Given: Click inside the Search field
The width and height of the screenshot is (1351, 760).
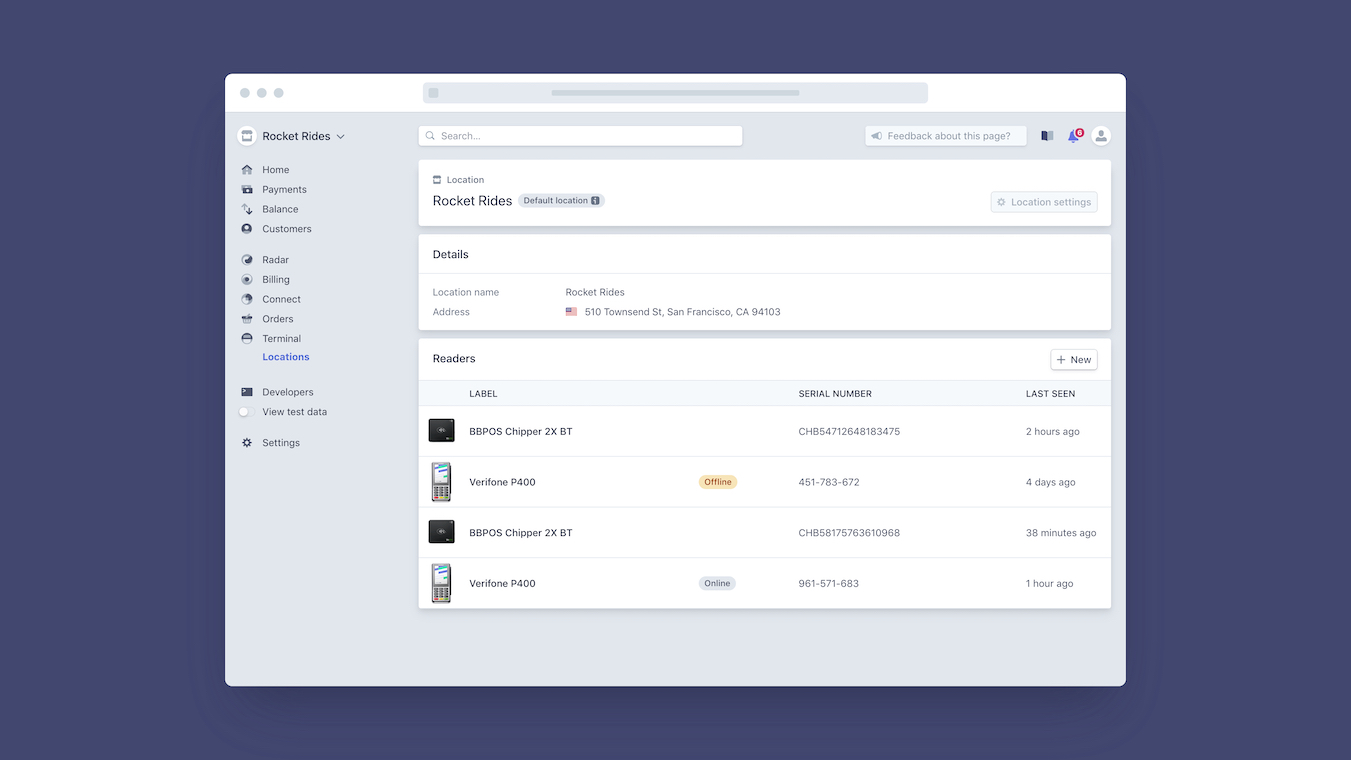Looking at the screenshot, I should click(x=580, y=135).
